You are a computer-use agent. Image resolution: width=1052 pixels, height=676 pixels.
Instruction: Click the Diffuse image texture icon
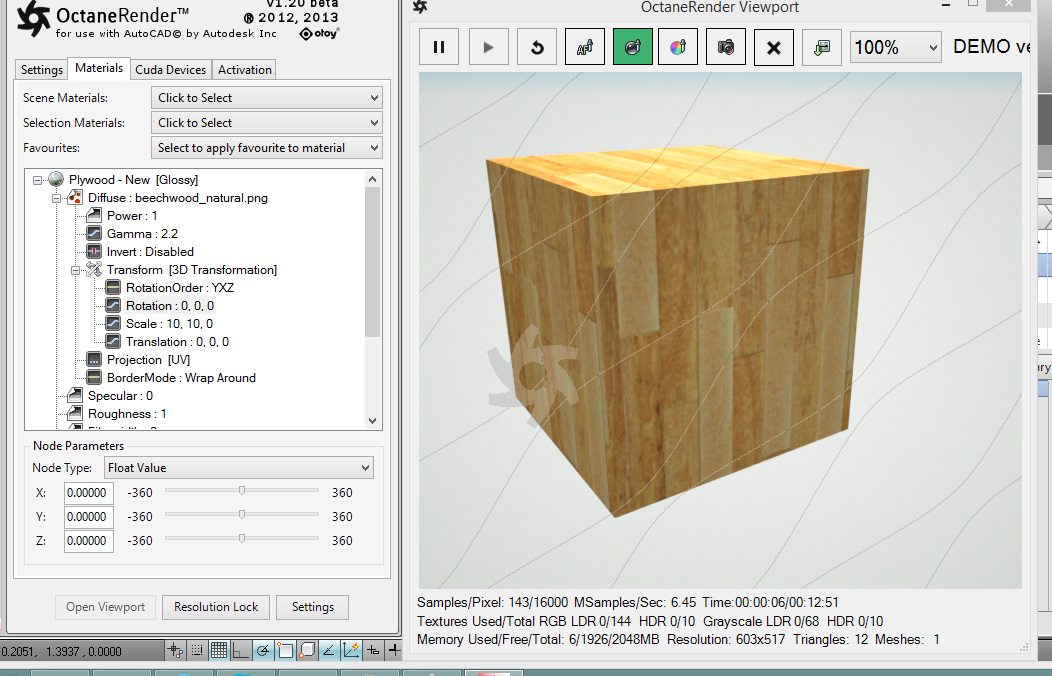75,198
